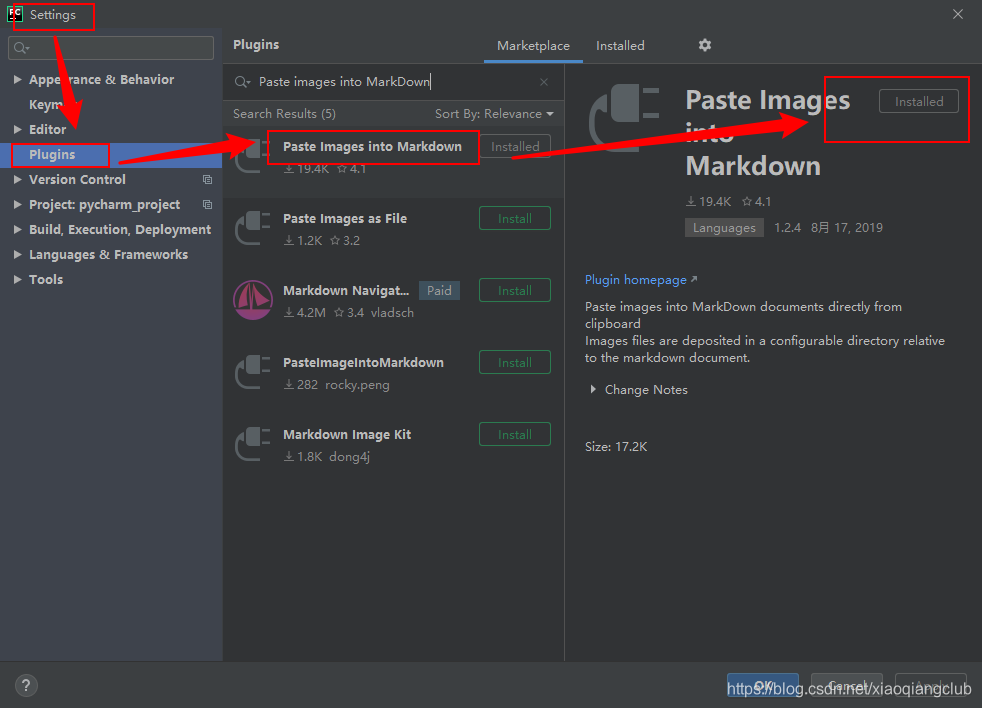The height and width of the screenshot is (708, 982).
Task: Select the PasteImageIntoMarkdown result title
Action: [363, 363]
